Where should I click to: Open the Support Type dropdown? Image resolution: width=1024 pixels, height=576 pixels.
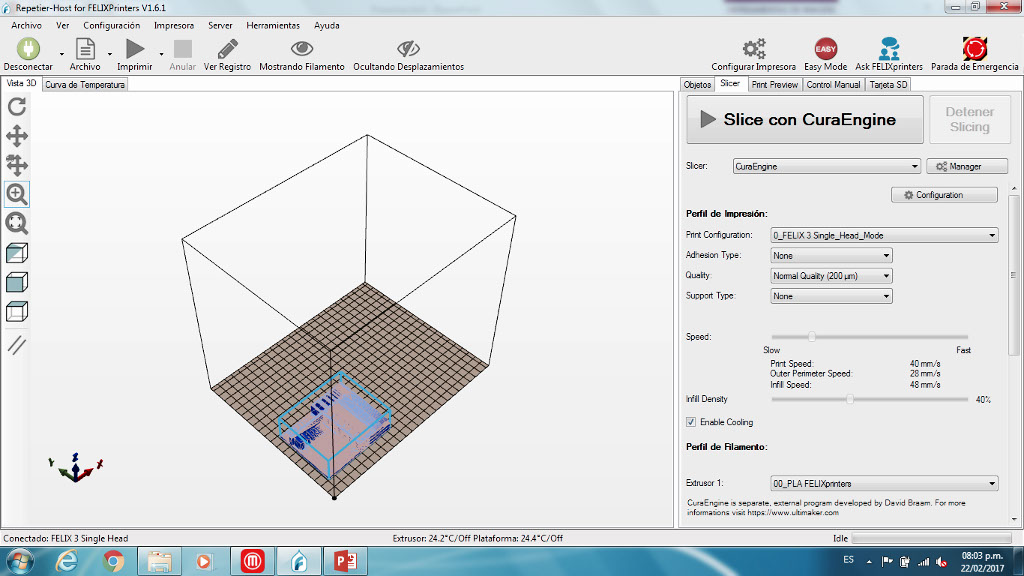[831, 296]
